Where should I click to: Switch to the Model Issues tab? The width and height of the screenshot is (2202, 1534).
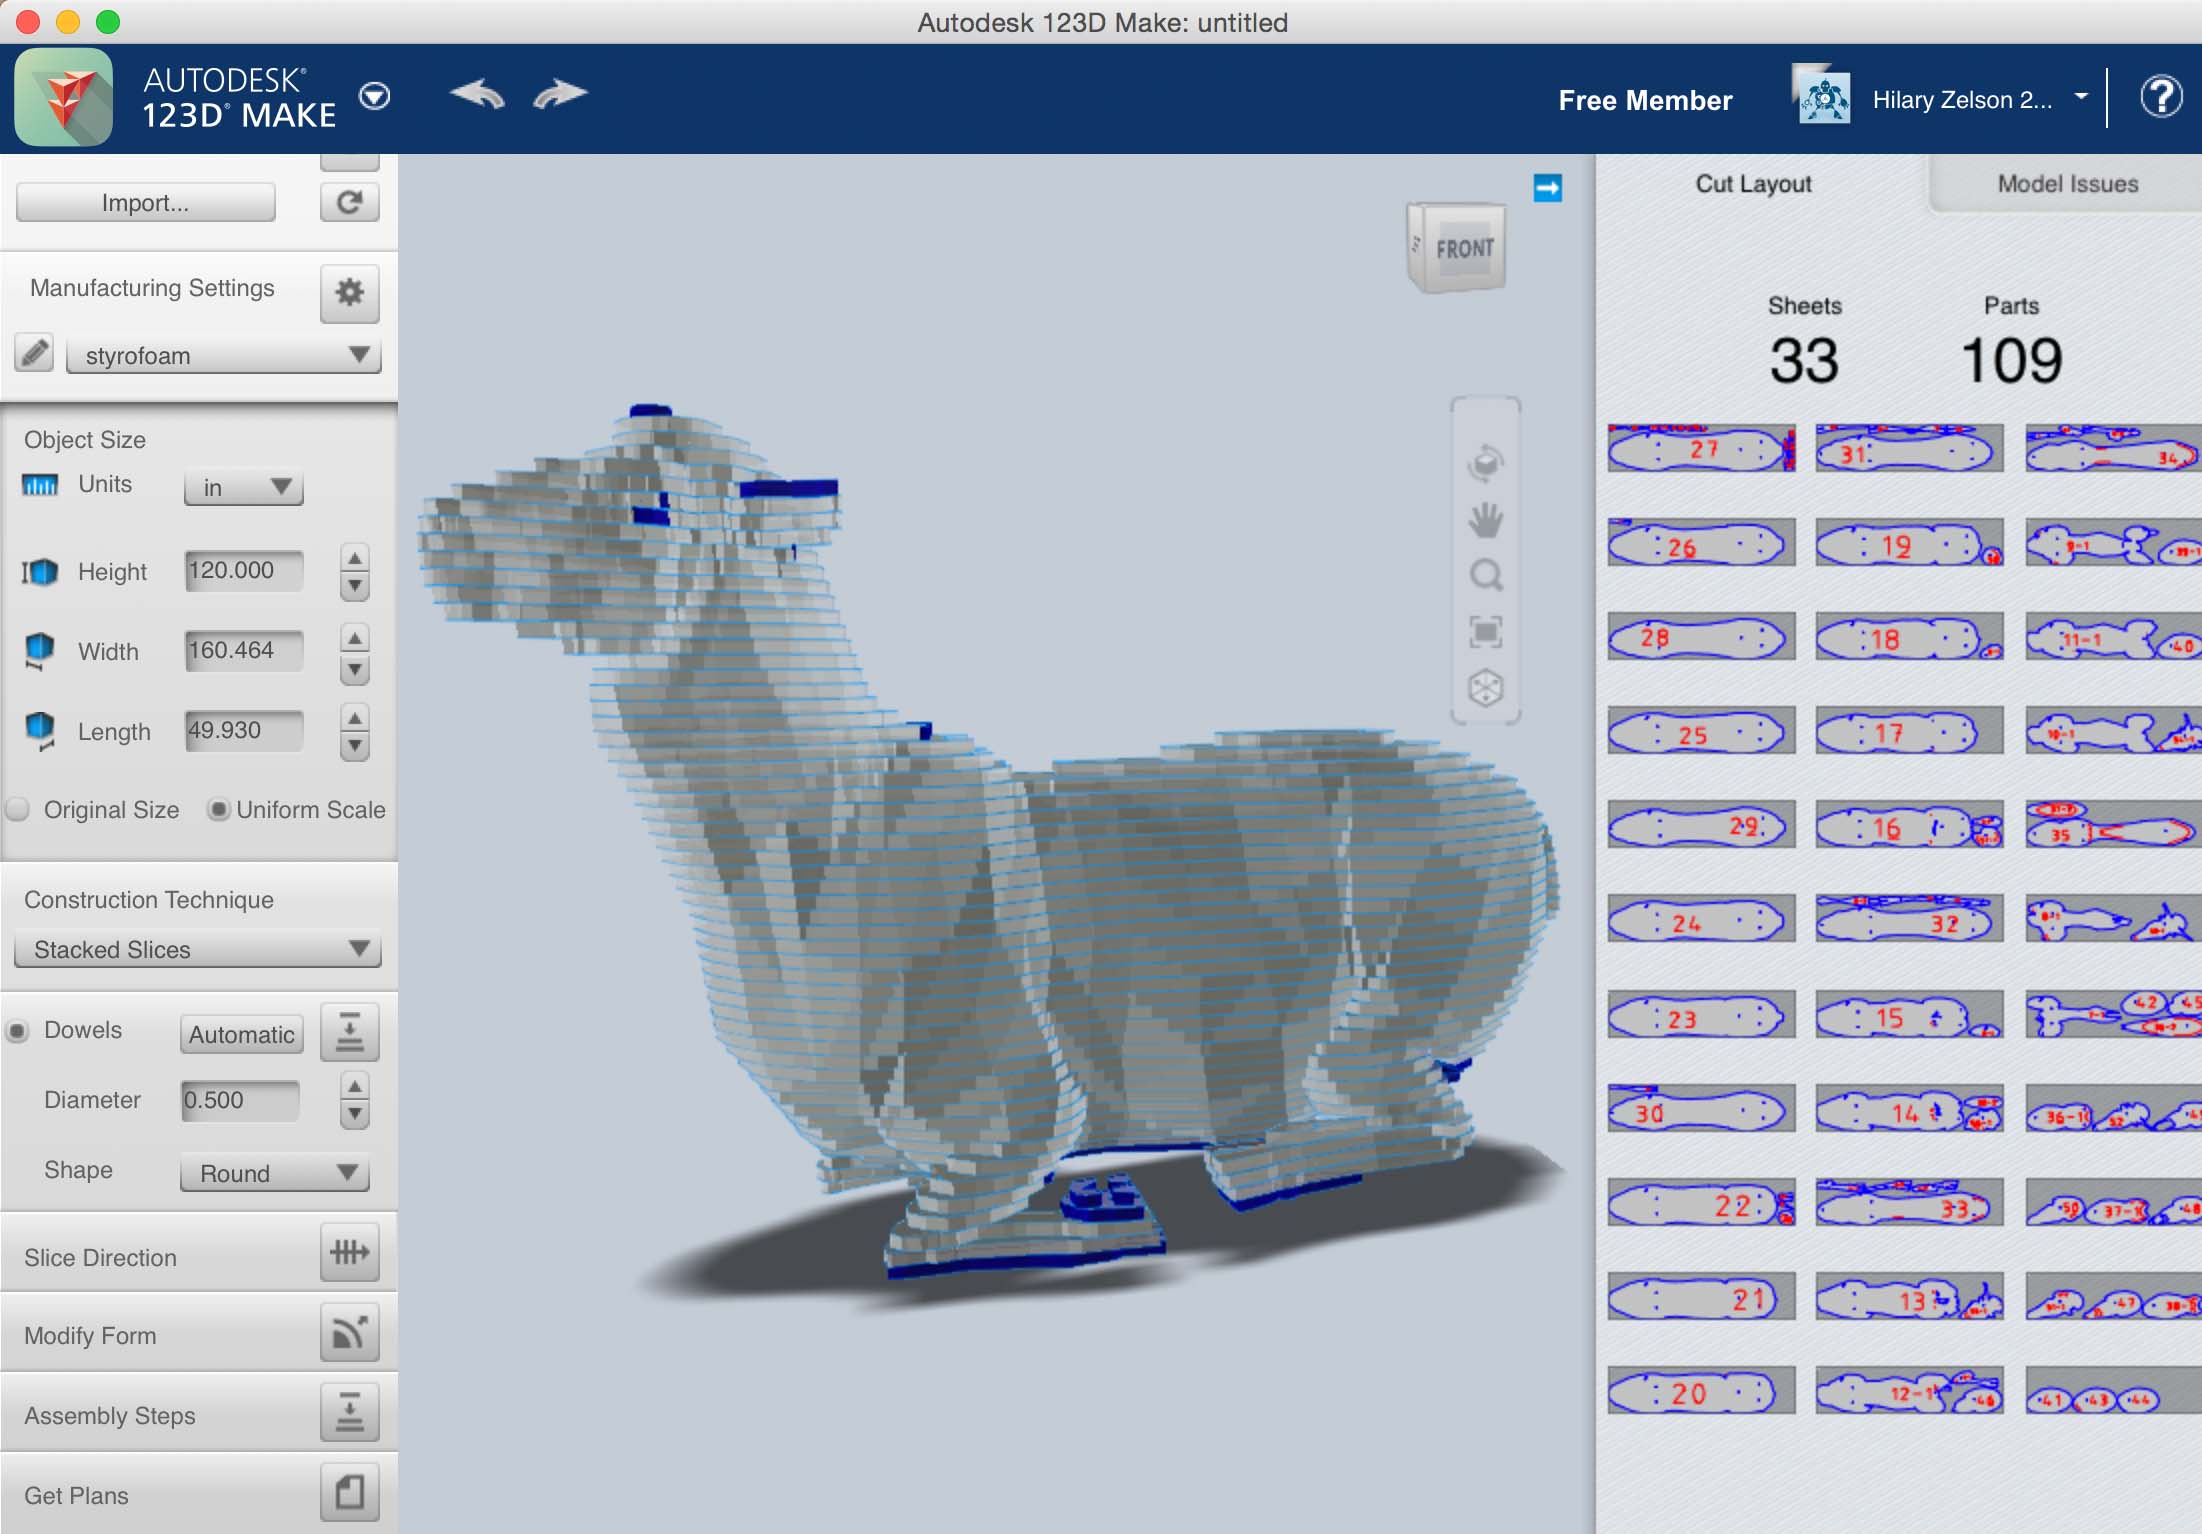(x=2067, y=183)
